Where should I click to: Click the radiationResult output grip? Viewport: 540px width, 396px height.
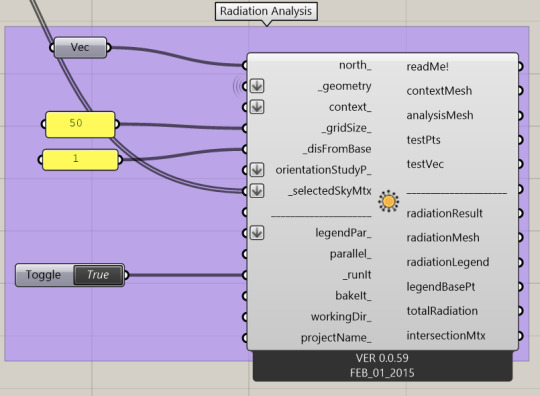(520, 213)
